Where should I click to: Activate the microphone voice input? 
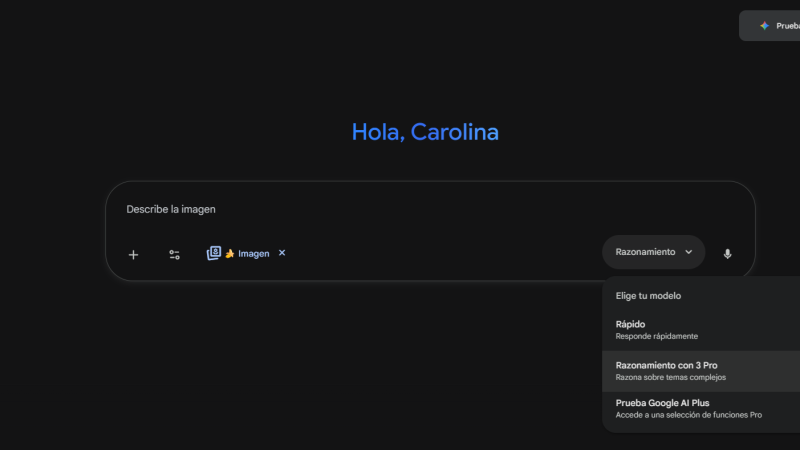[727, 254]
